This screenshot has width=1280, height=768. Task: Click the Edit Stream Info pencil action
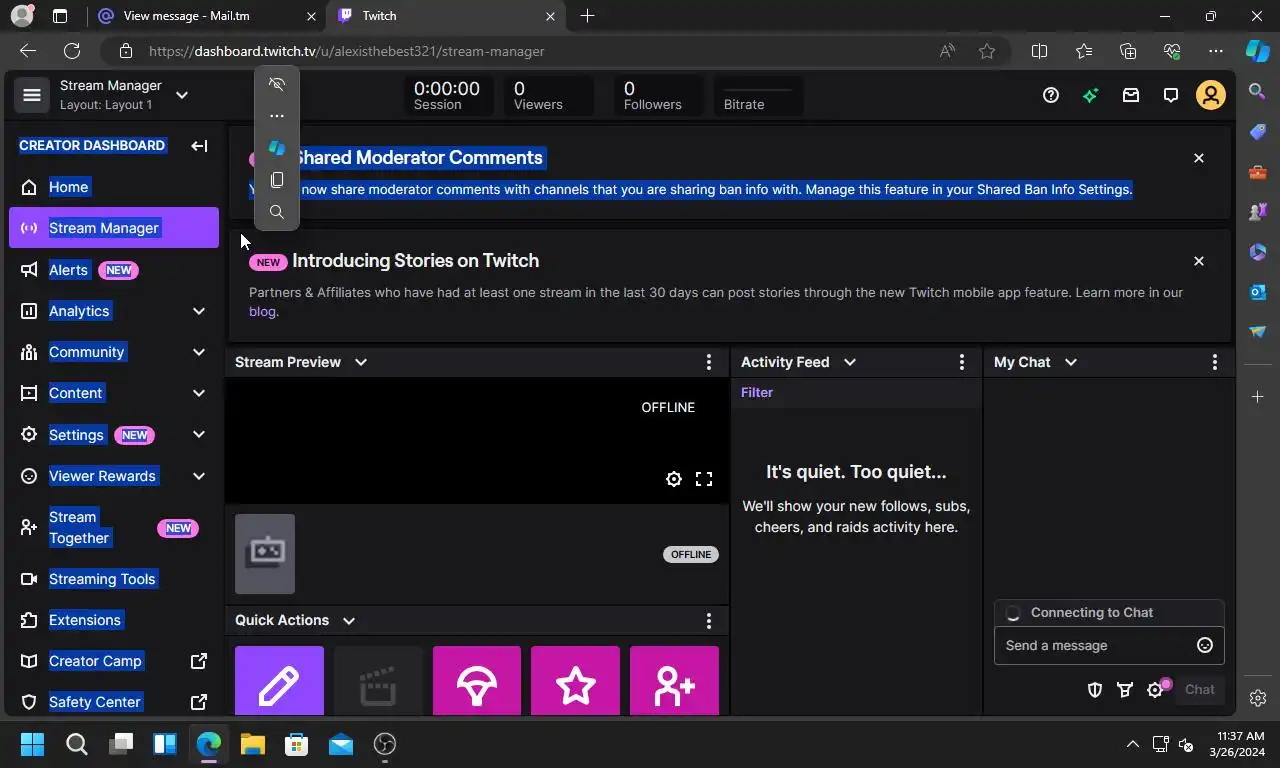coord(279,681)
